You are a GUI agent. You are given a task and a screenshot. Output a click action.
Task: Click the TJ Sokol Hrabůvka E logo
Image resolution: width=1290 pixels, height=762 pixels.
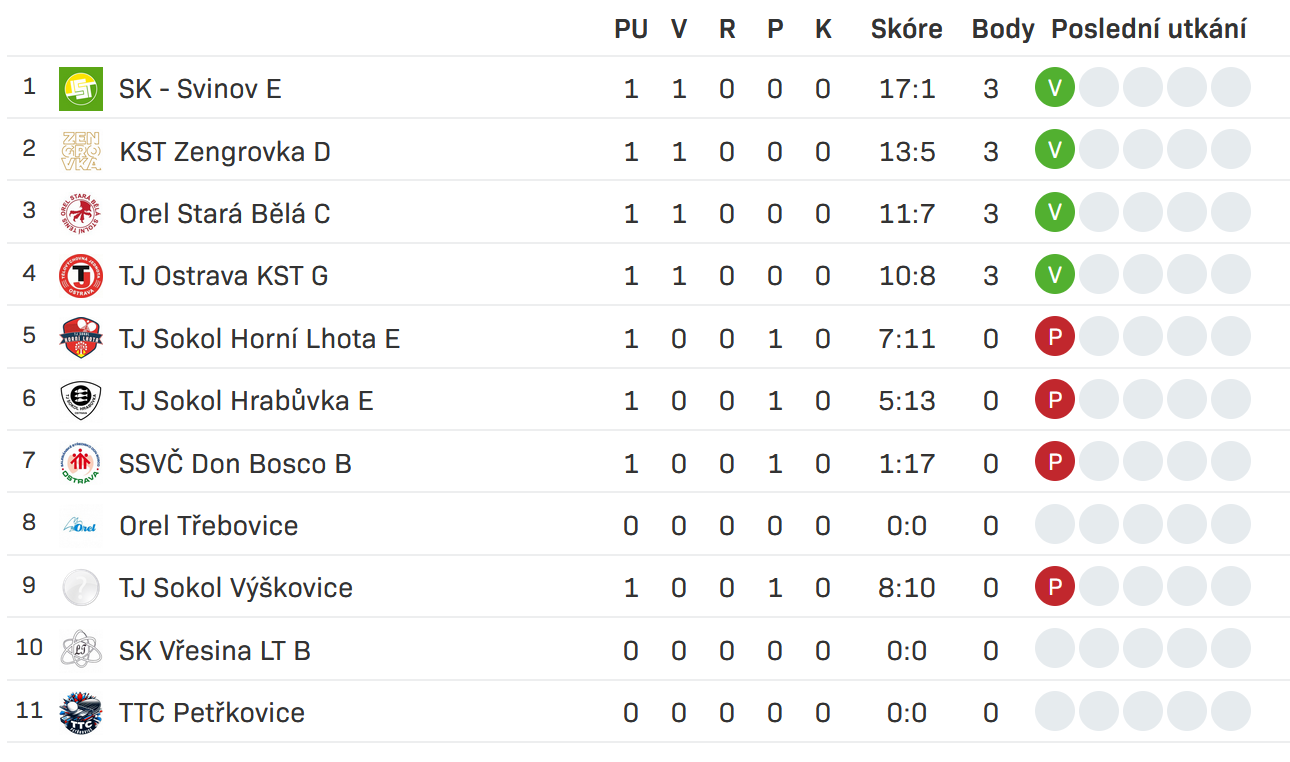click(x=80, y=400)
